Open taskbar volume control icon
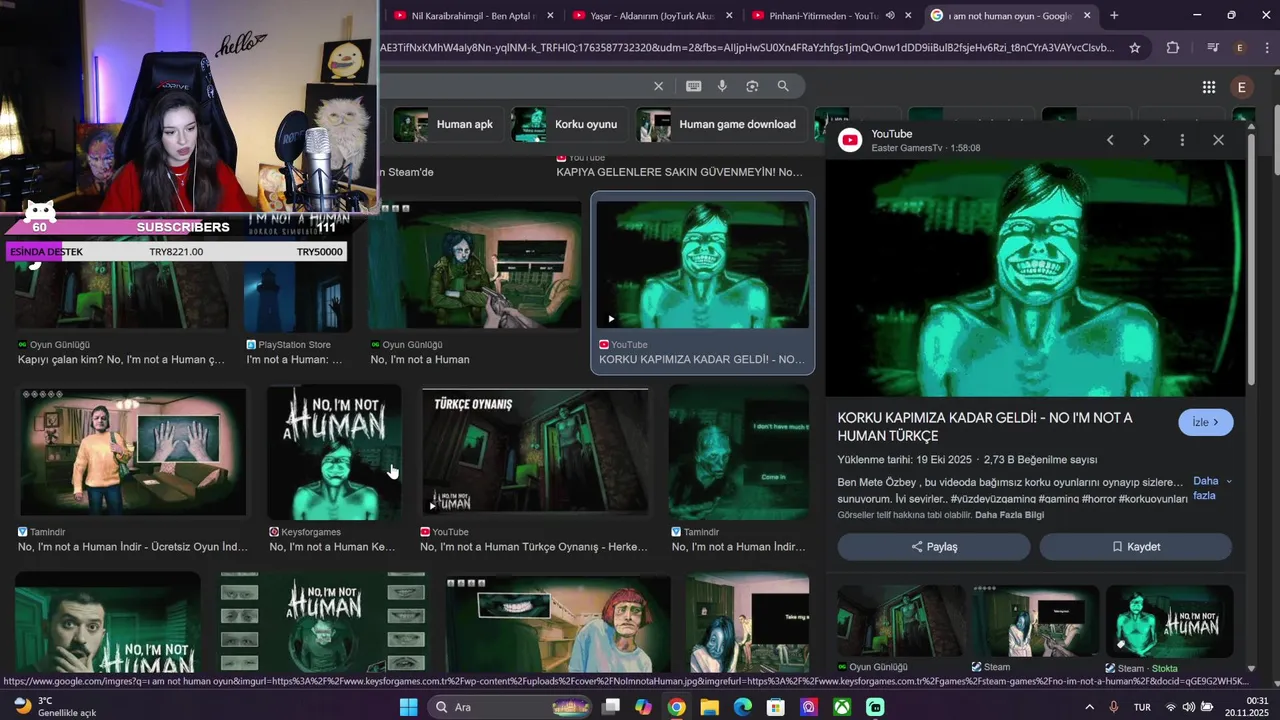The width and height of the screenshot is (1280, 720). [x=1191, y=707]
